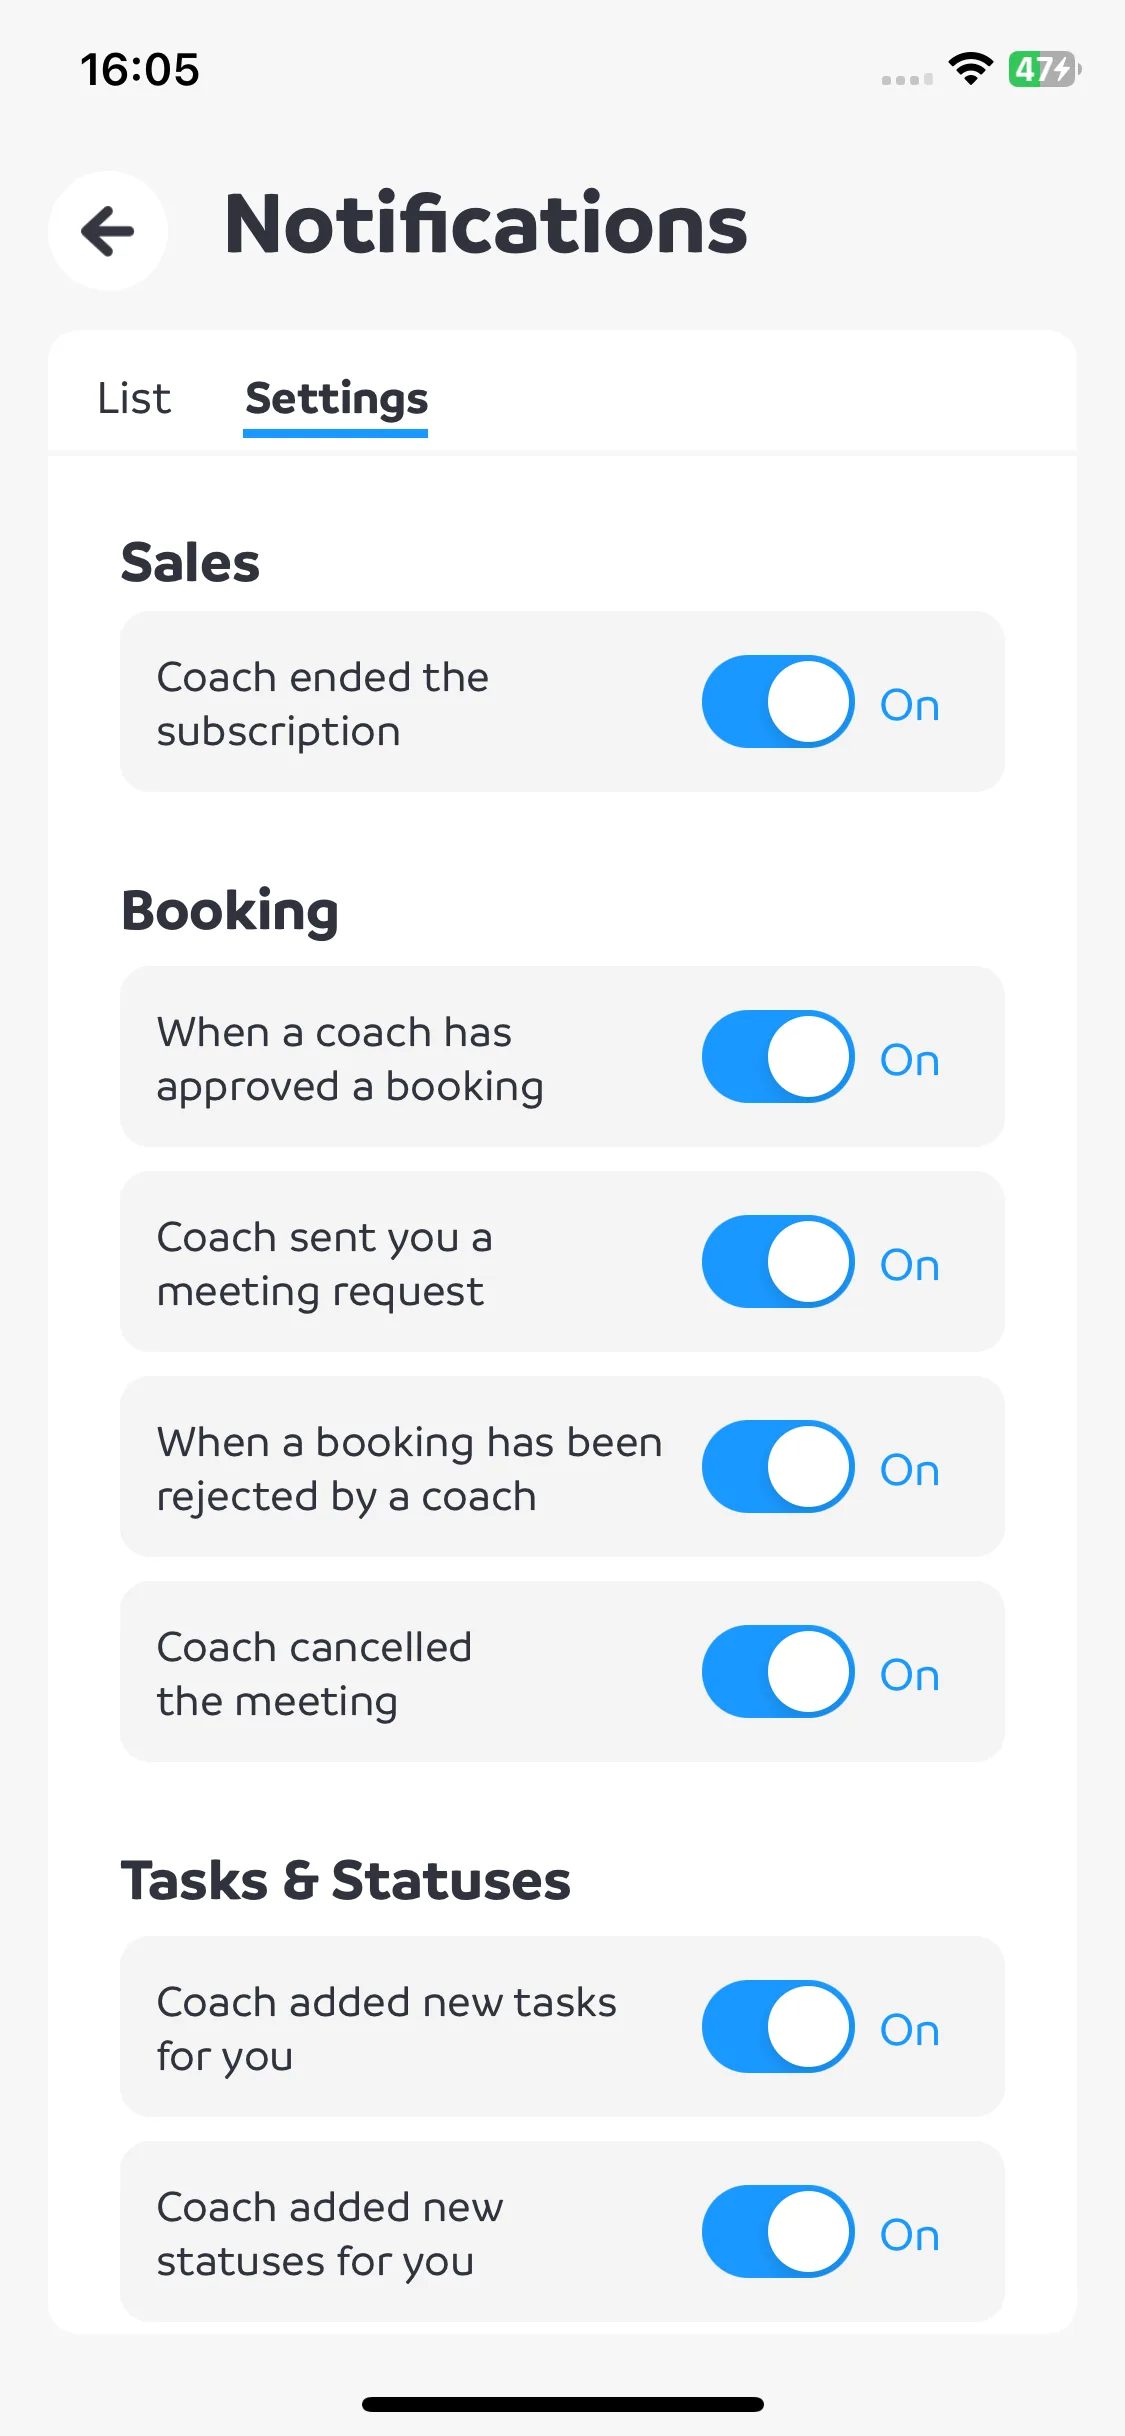Switch to the List tab
This screenshot has height=2436, width=1125.
[x=134, y=398]
